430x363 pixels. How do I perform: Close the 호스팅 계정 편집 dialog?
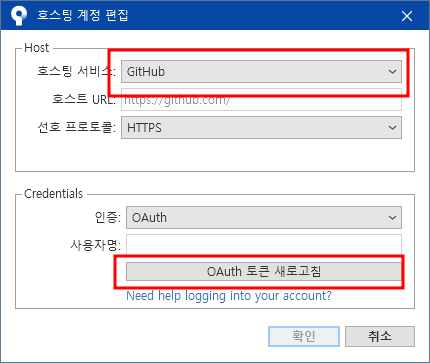pos(407,16)
